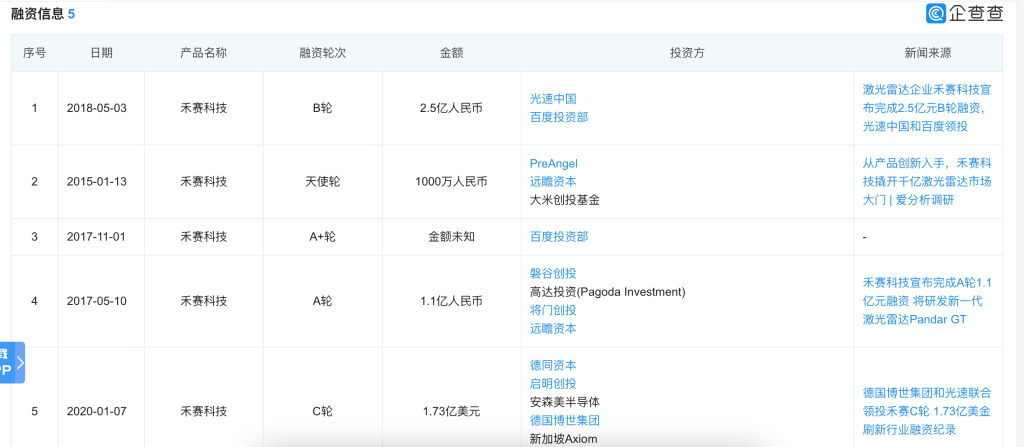Image resolution: width=1024 pixels, height=447 pixels.
Task: Click the 日期 column header
Action: [101, 53]
